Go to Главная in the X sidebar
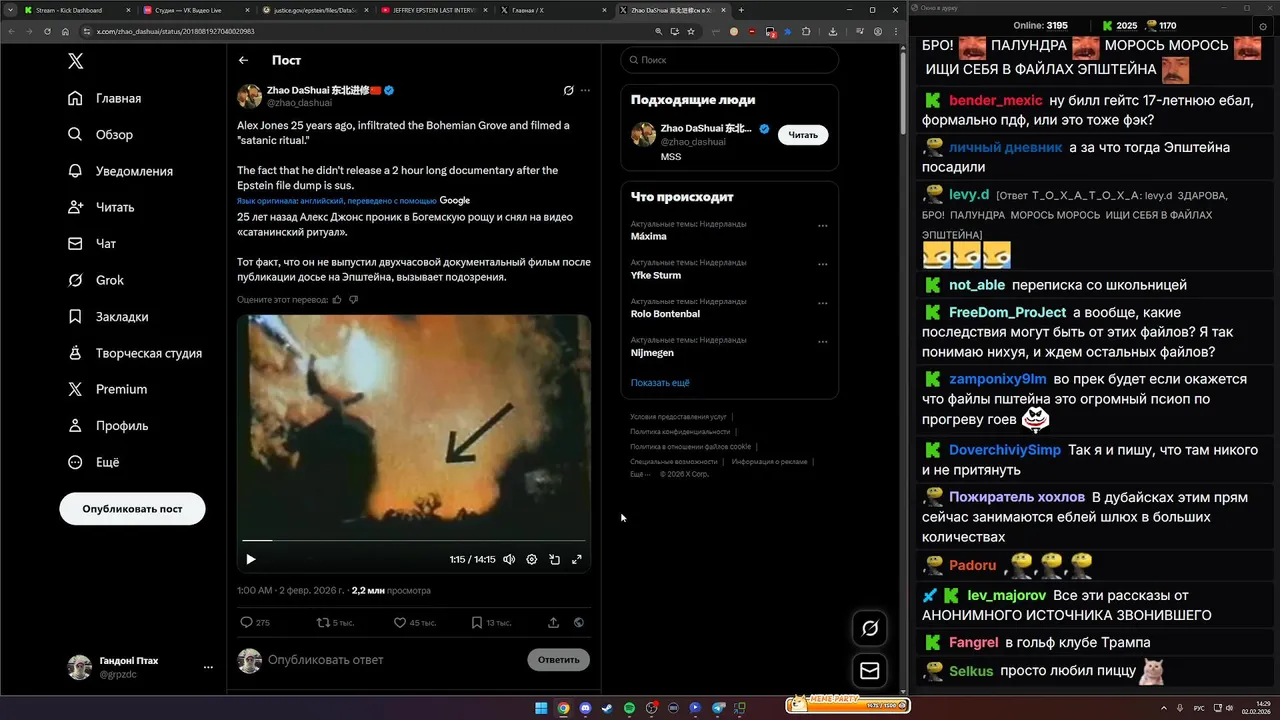The image size is (1280, 720). tap(105, 98)
